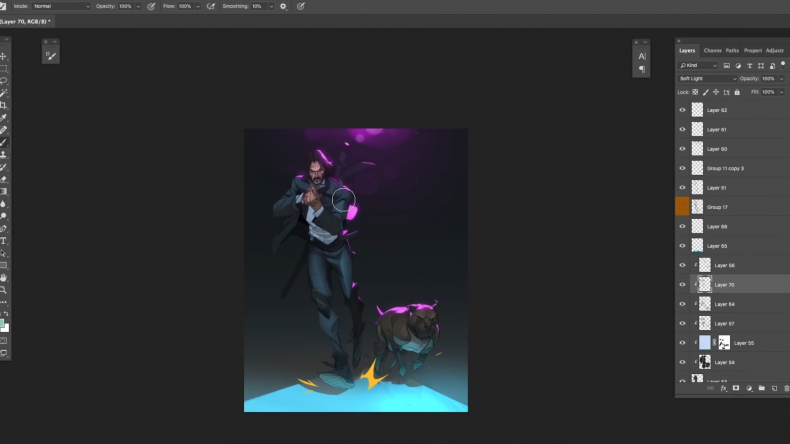Screen dimensions: 790x444
Task: Hide Layer 62
Action: click(x=682, y=110)
